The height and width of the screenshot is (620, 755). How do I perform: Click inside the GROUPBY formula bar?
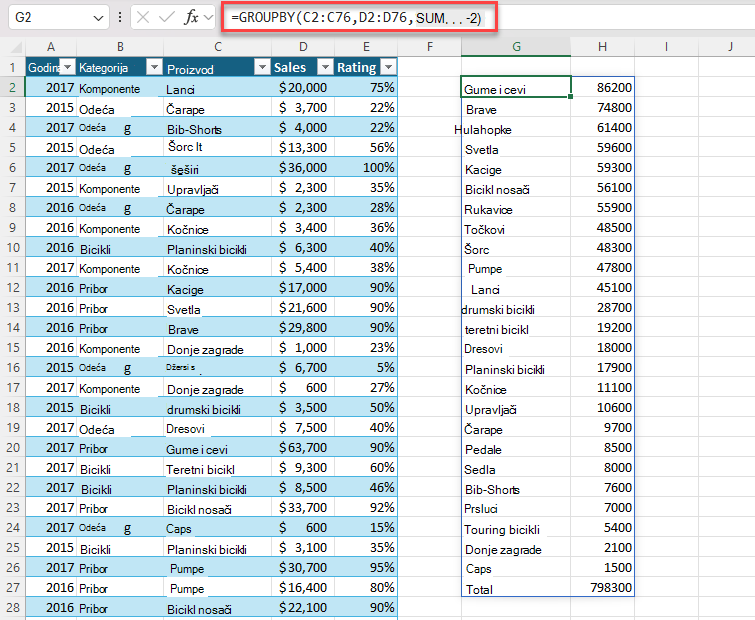tap(359, 18)
